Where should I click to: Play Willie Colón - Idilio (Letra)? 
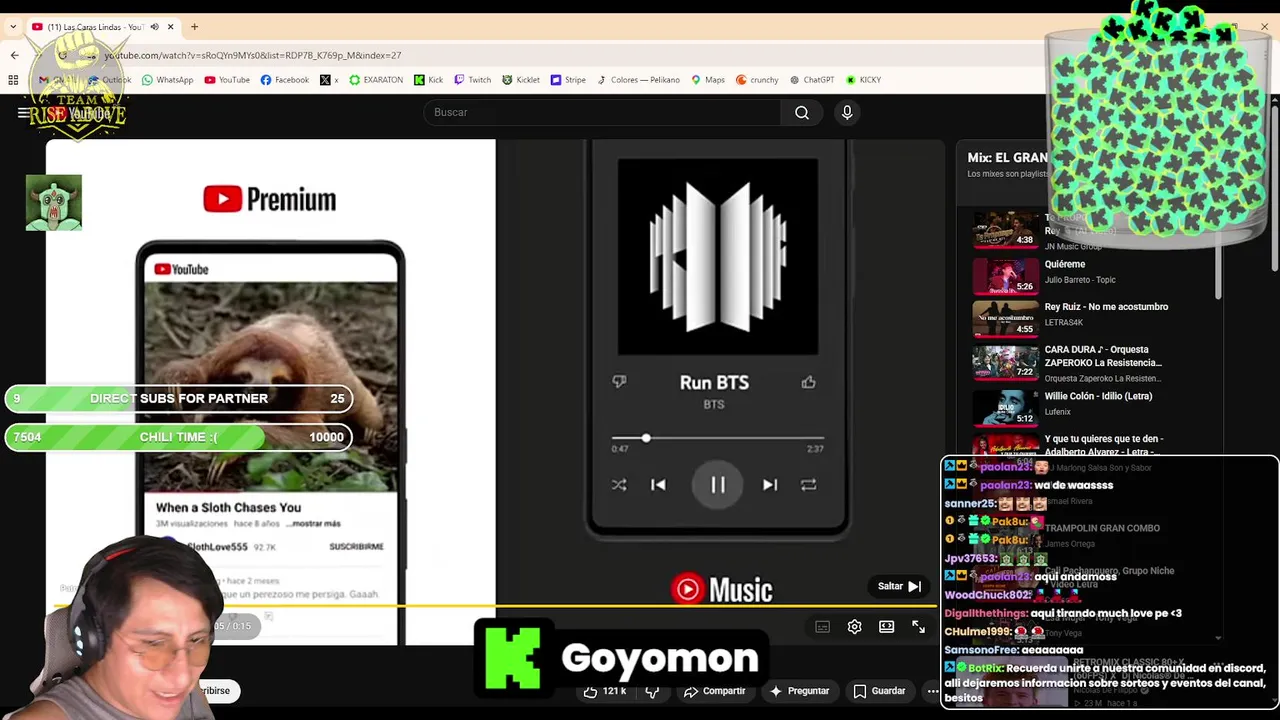[x=1098, y=396]
